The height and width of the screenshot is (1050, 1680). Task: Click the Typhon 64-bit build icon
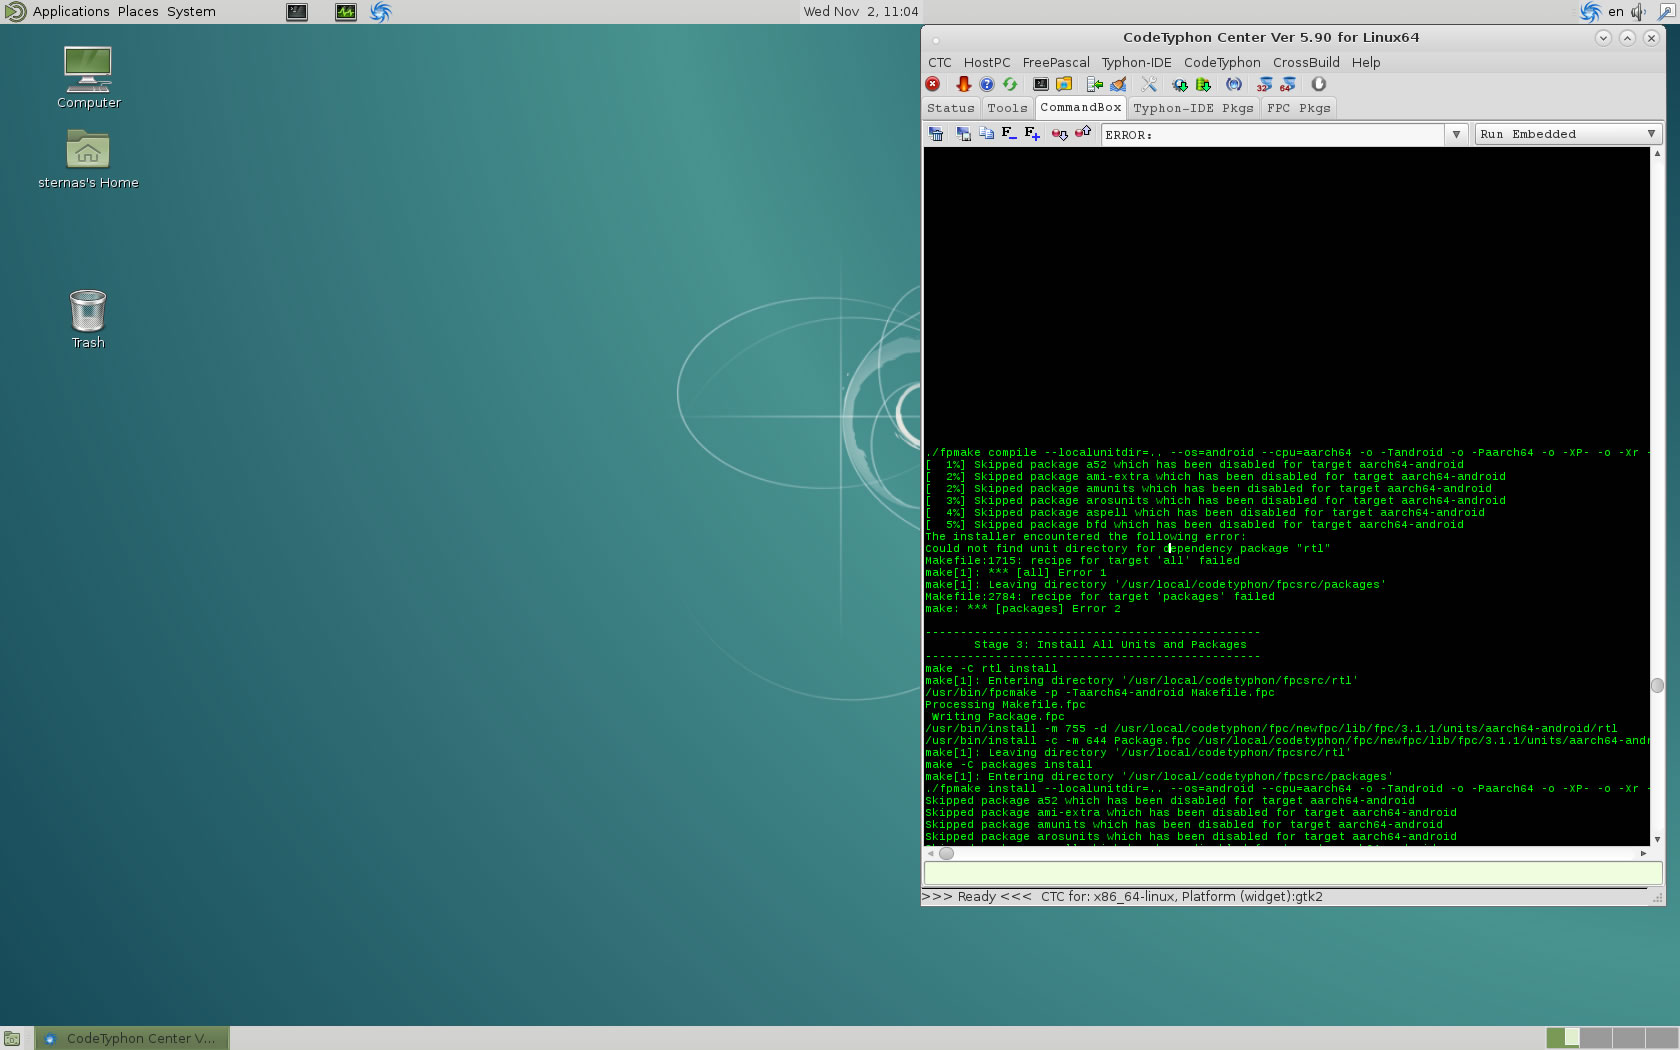[1288, 84]
